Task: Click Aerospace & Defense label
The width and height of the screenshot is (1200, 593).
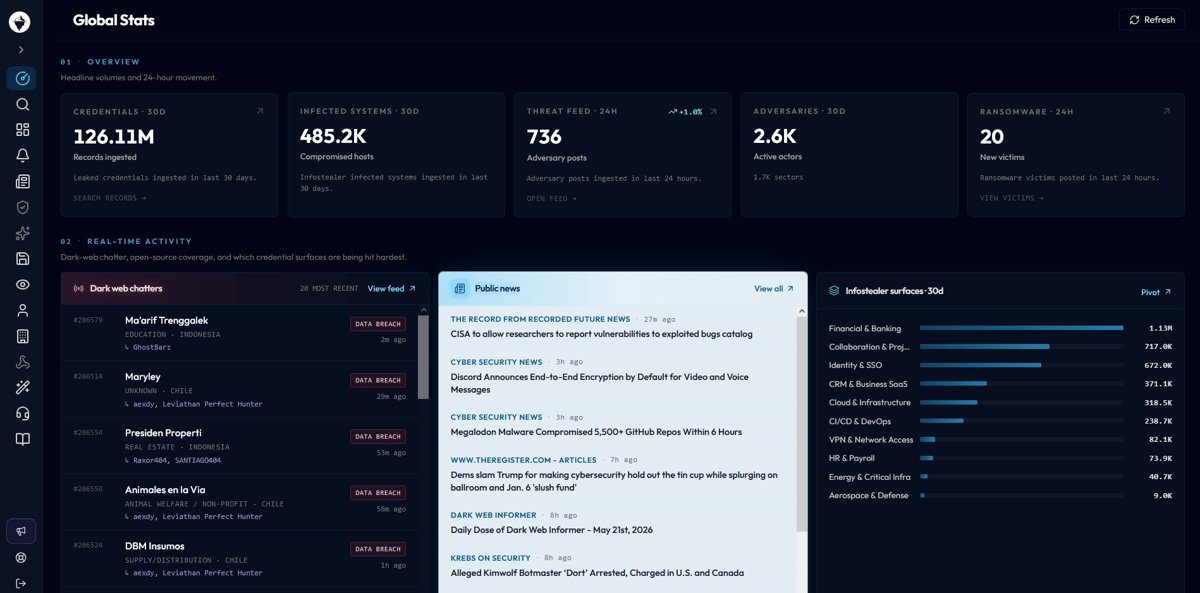Action: click(869, 495)
